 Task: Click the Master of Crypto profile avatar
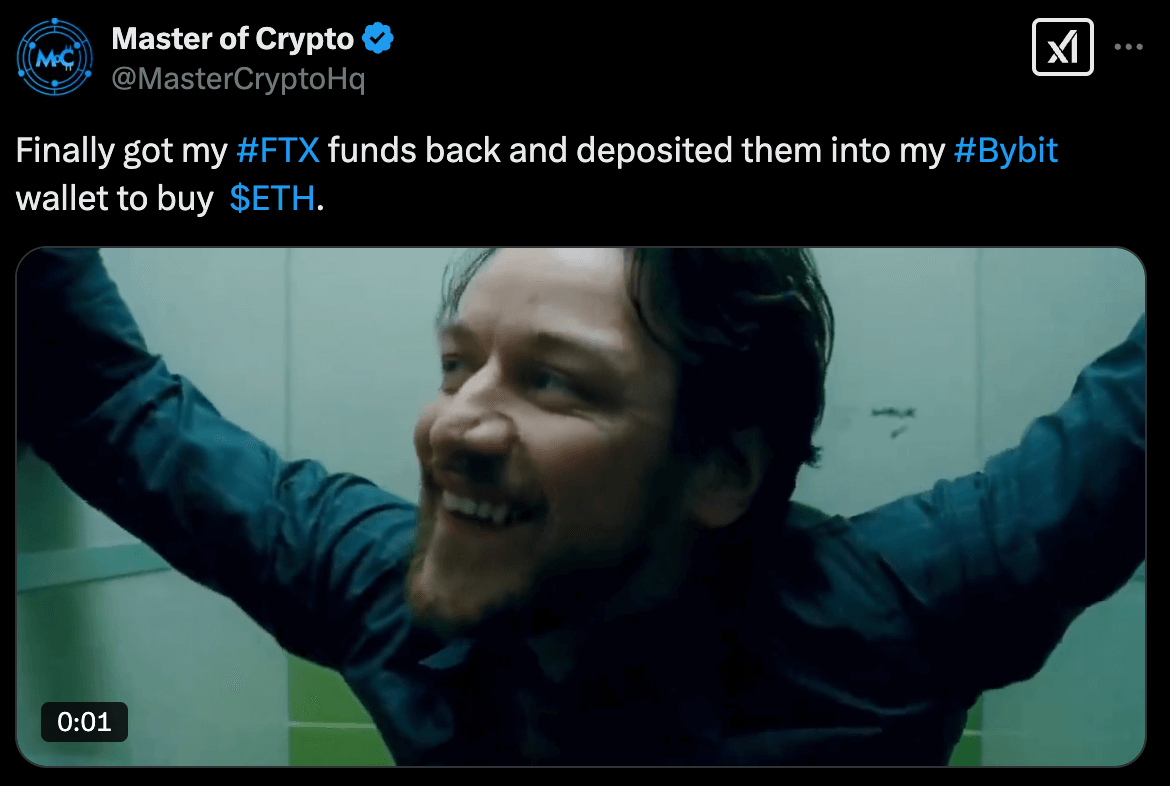(54, 57)
